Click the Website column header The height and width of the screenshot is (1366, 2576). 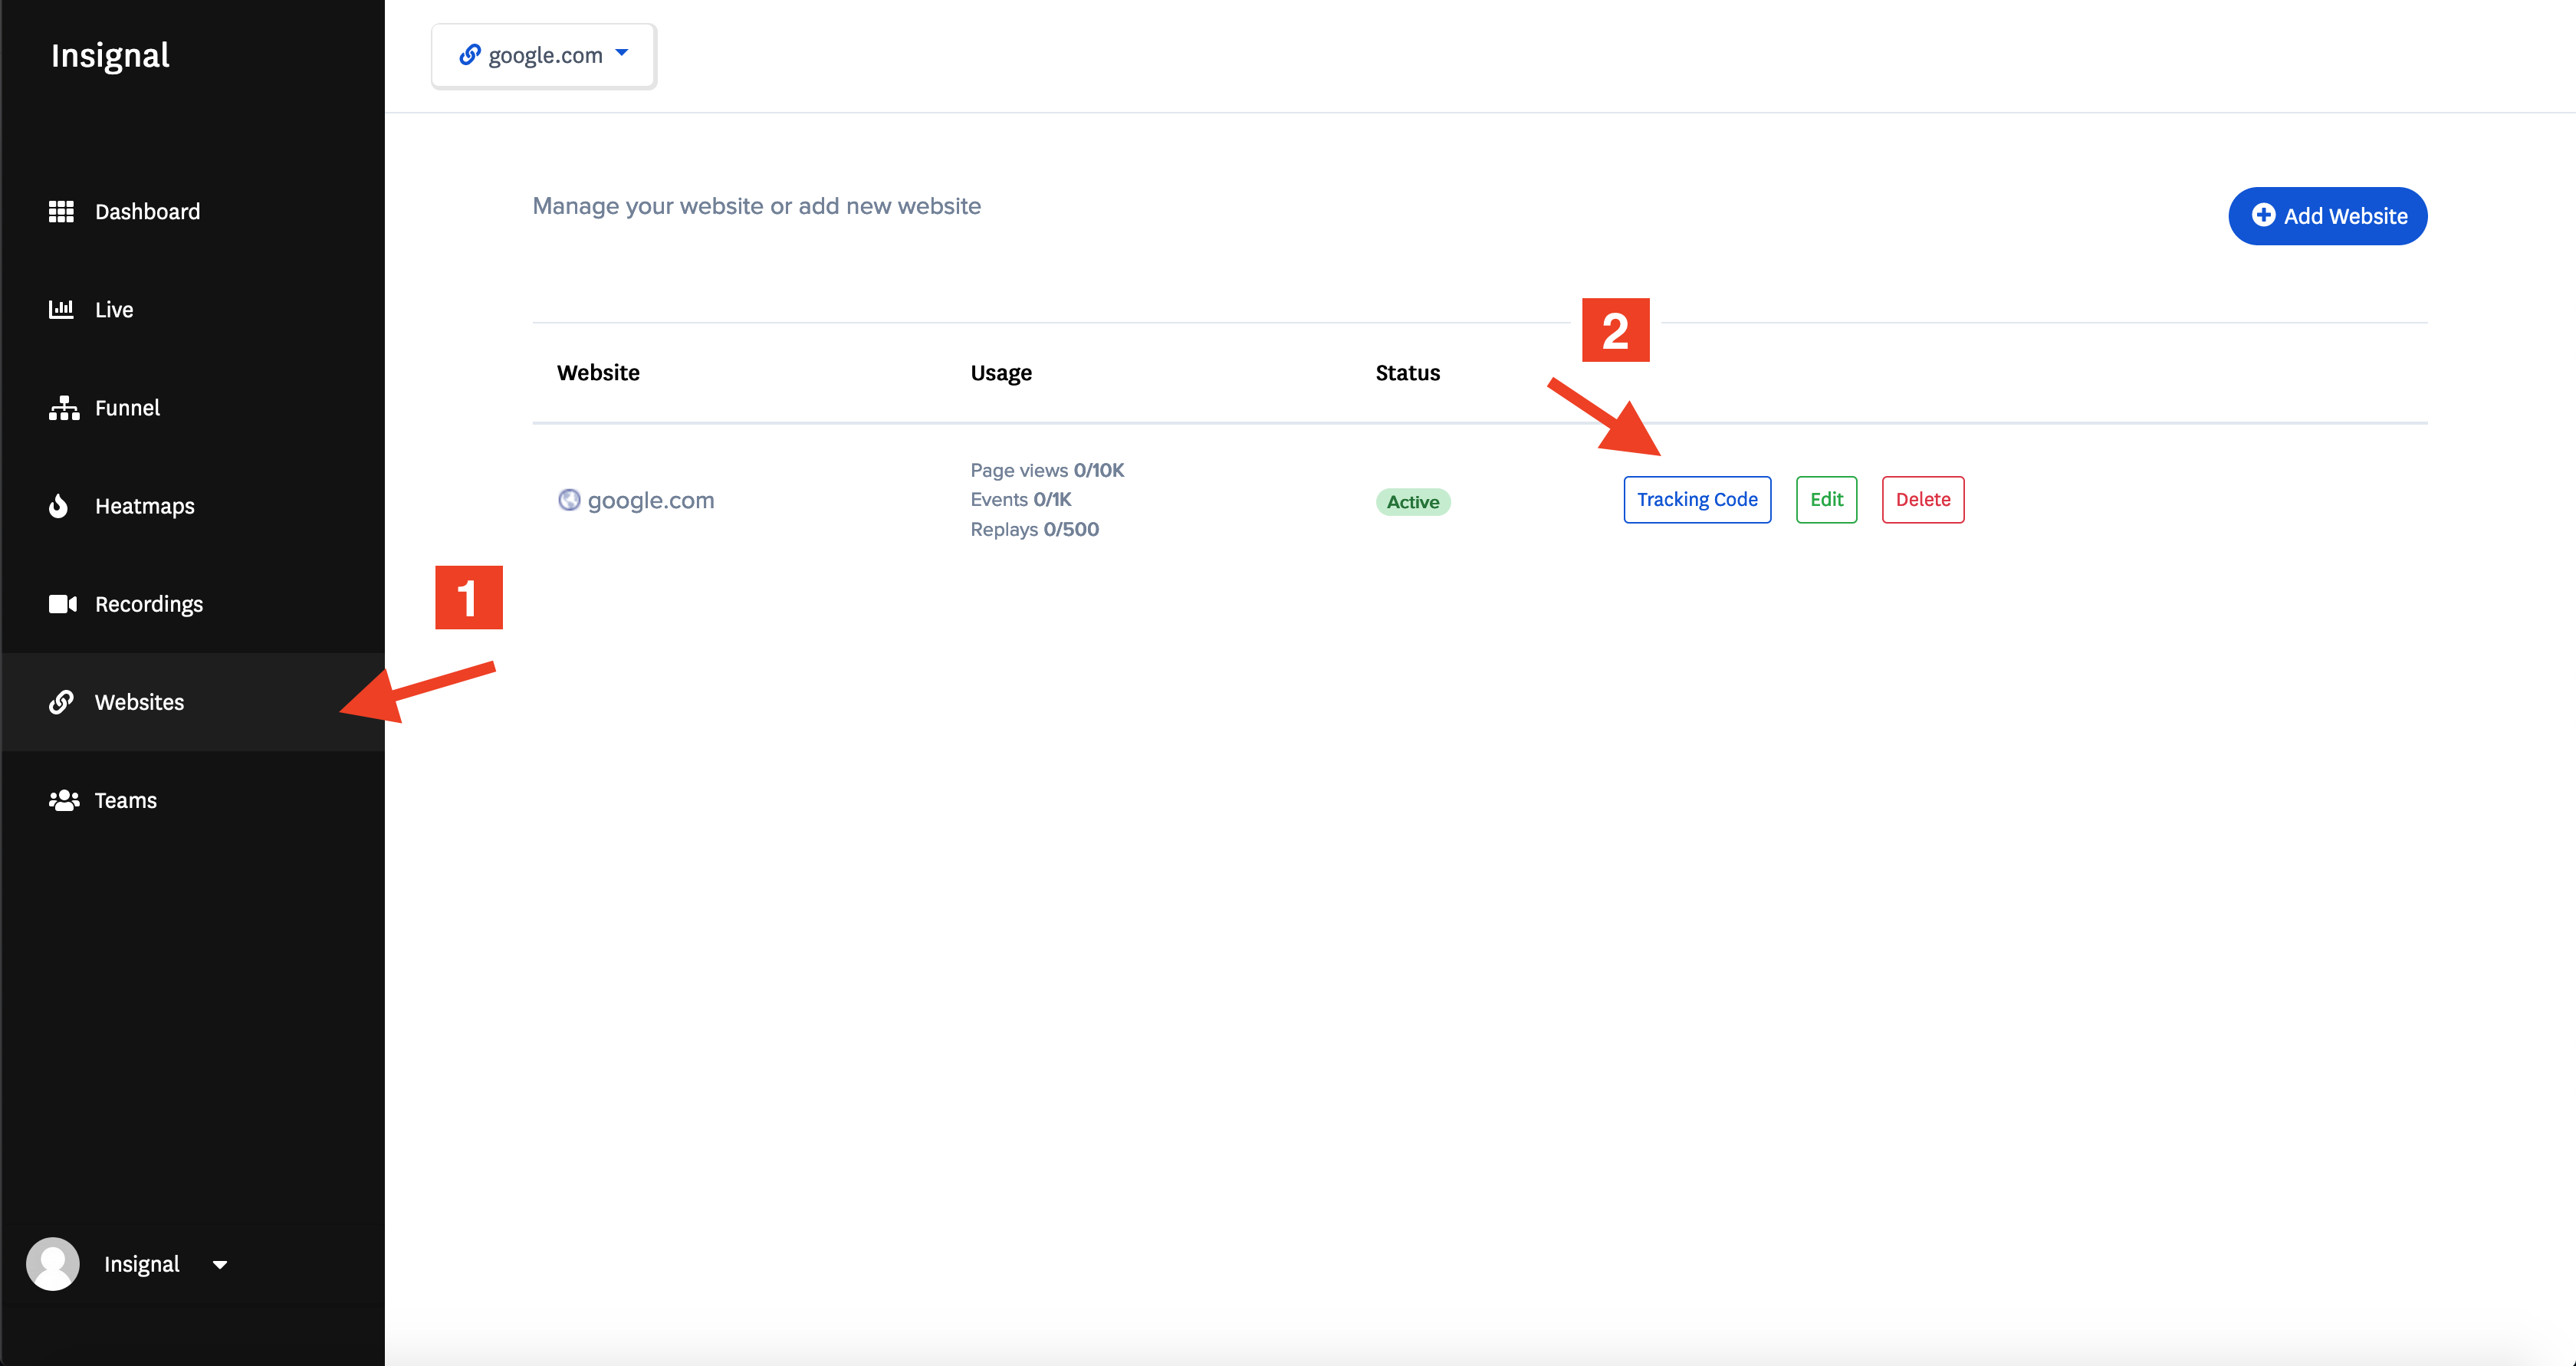[x=598, y=373]
